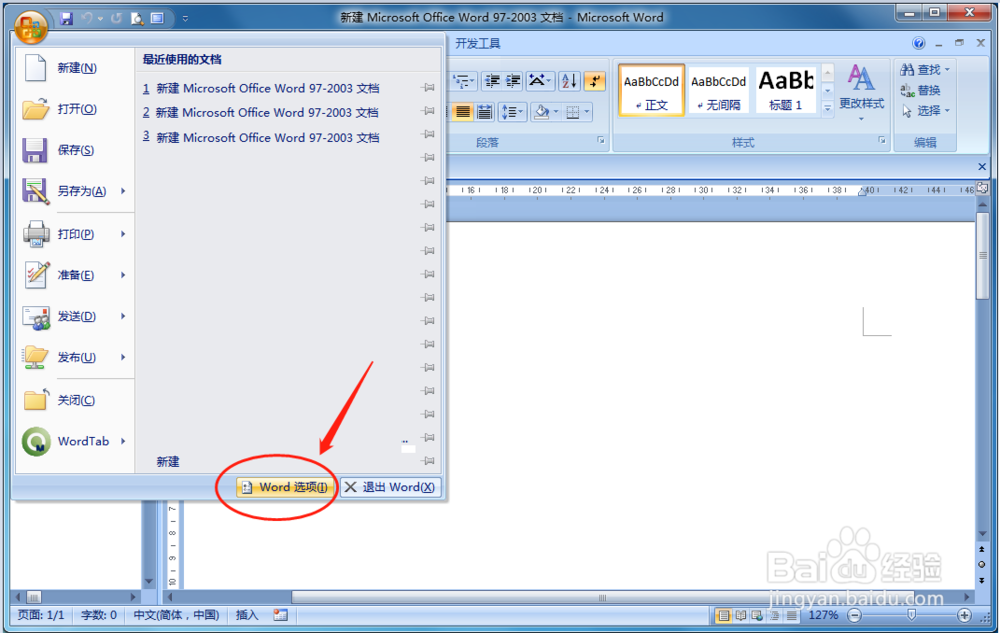Pin first recent document to list

429,87
